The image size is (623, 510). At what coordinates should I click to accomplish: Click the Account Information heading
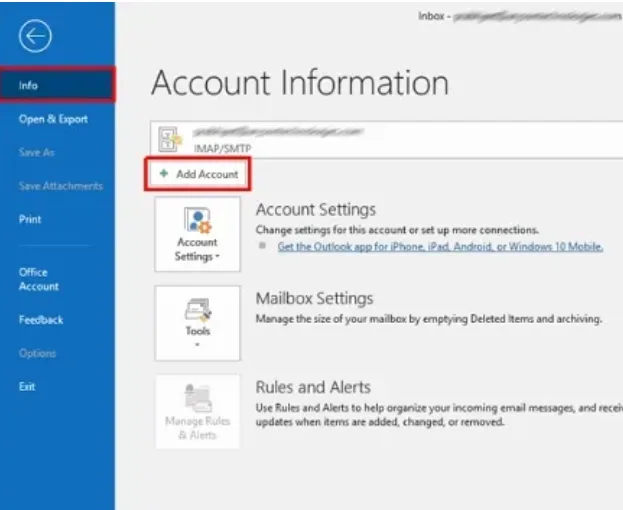(x=300, y=83)
